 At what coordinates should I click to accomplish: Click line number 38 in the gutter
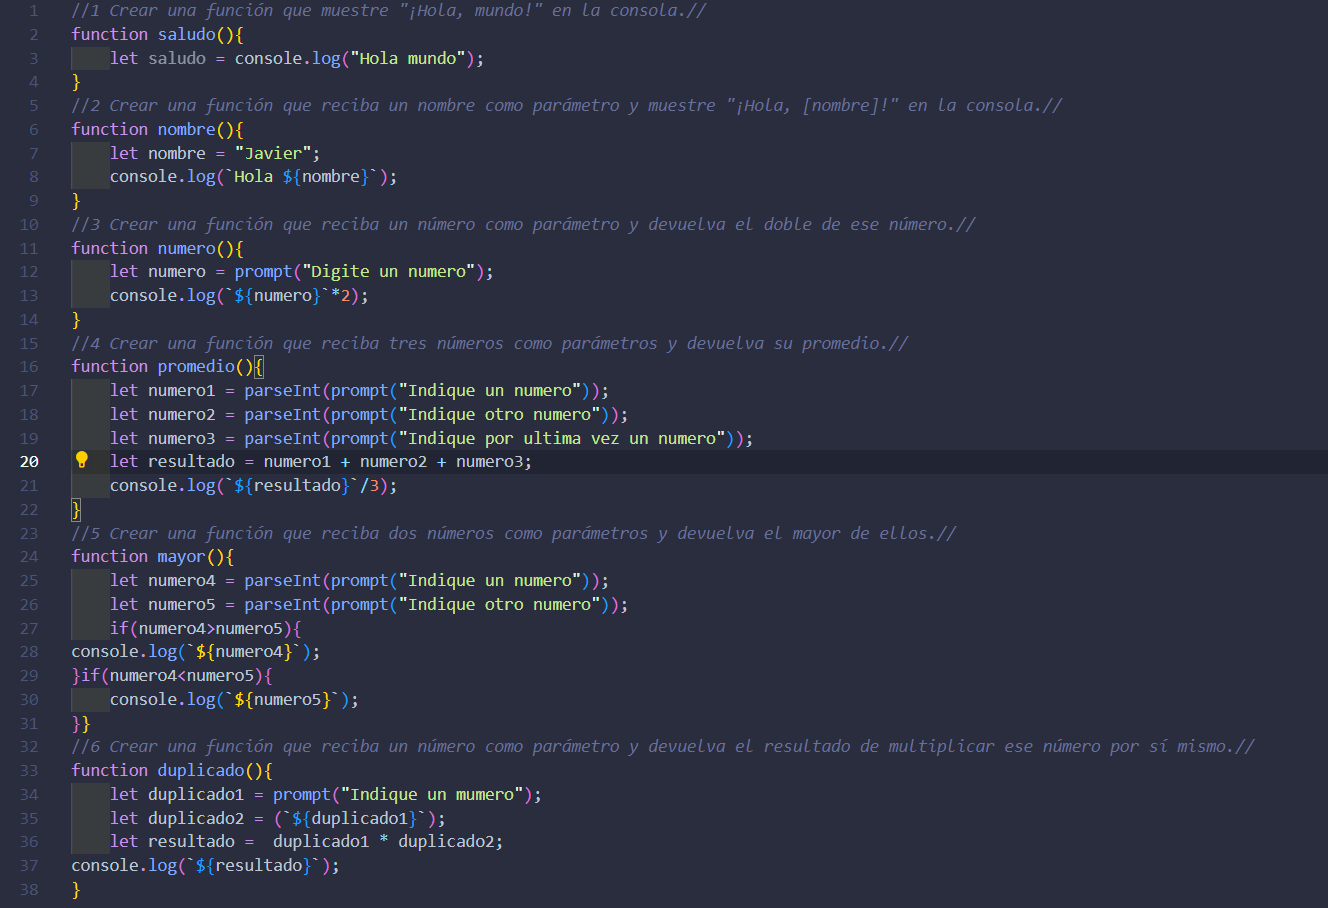pyautogui.click(x=29, y=889)
